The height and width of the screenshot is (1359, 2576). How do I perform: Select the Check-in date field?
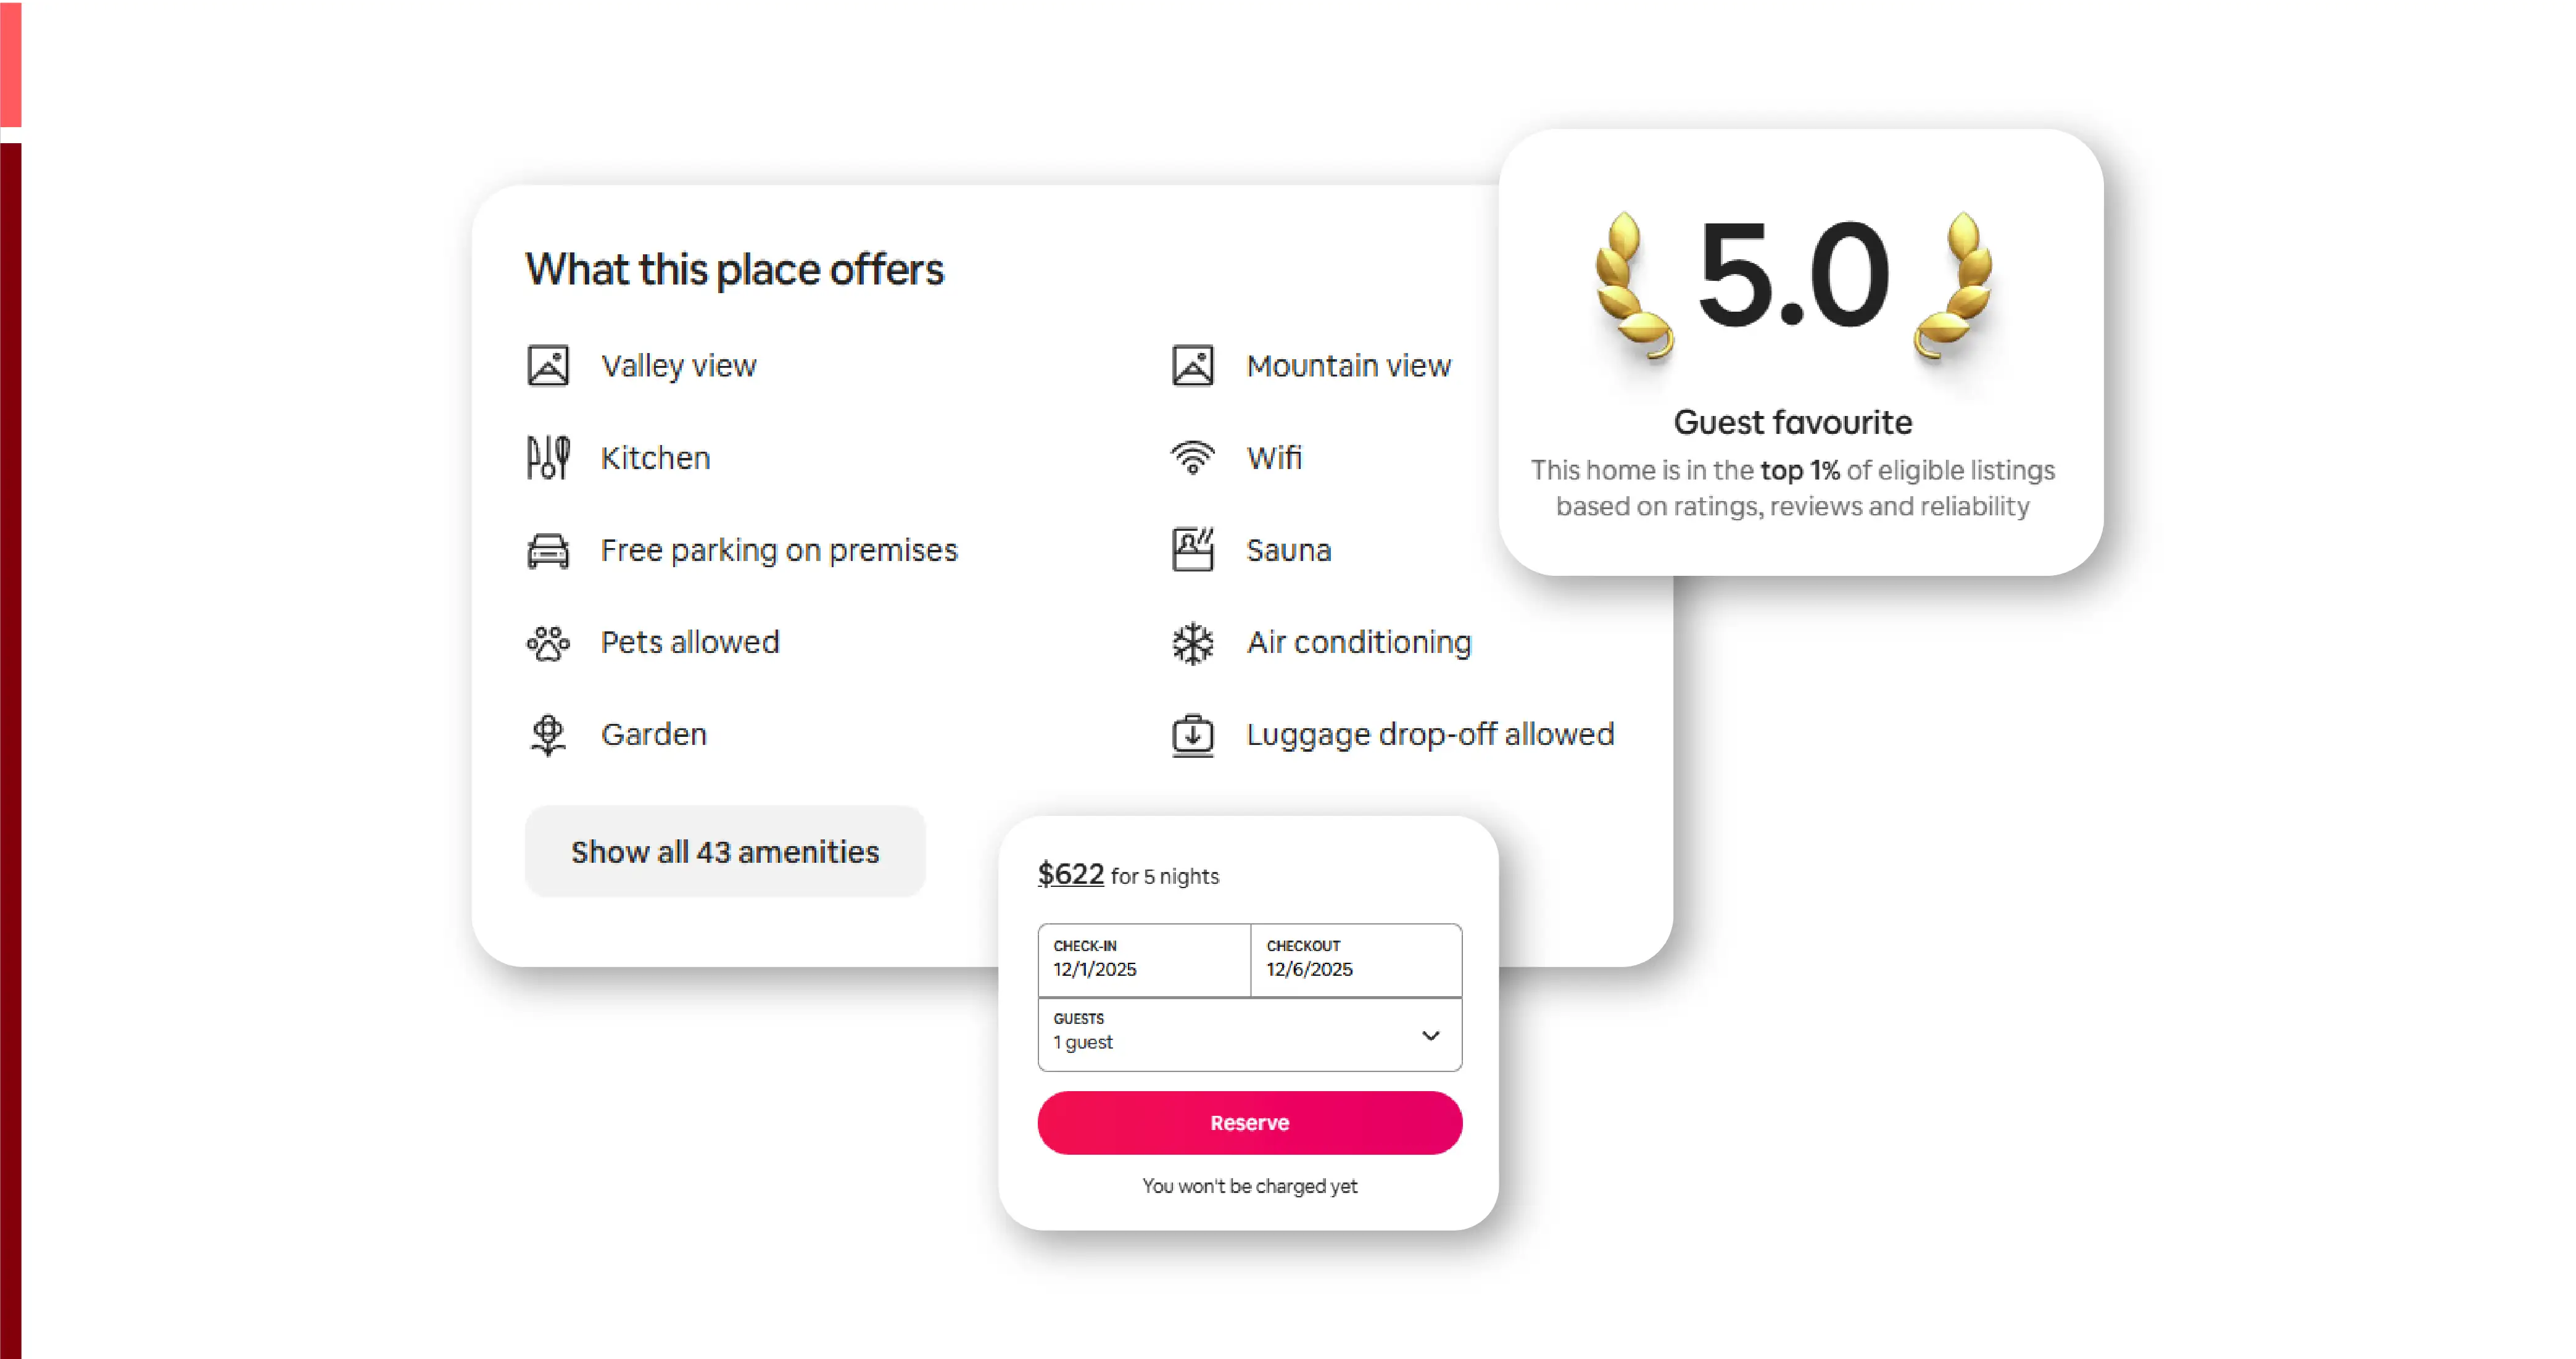click(x=1144, y=960)
